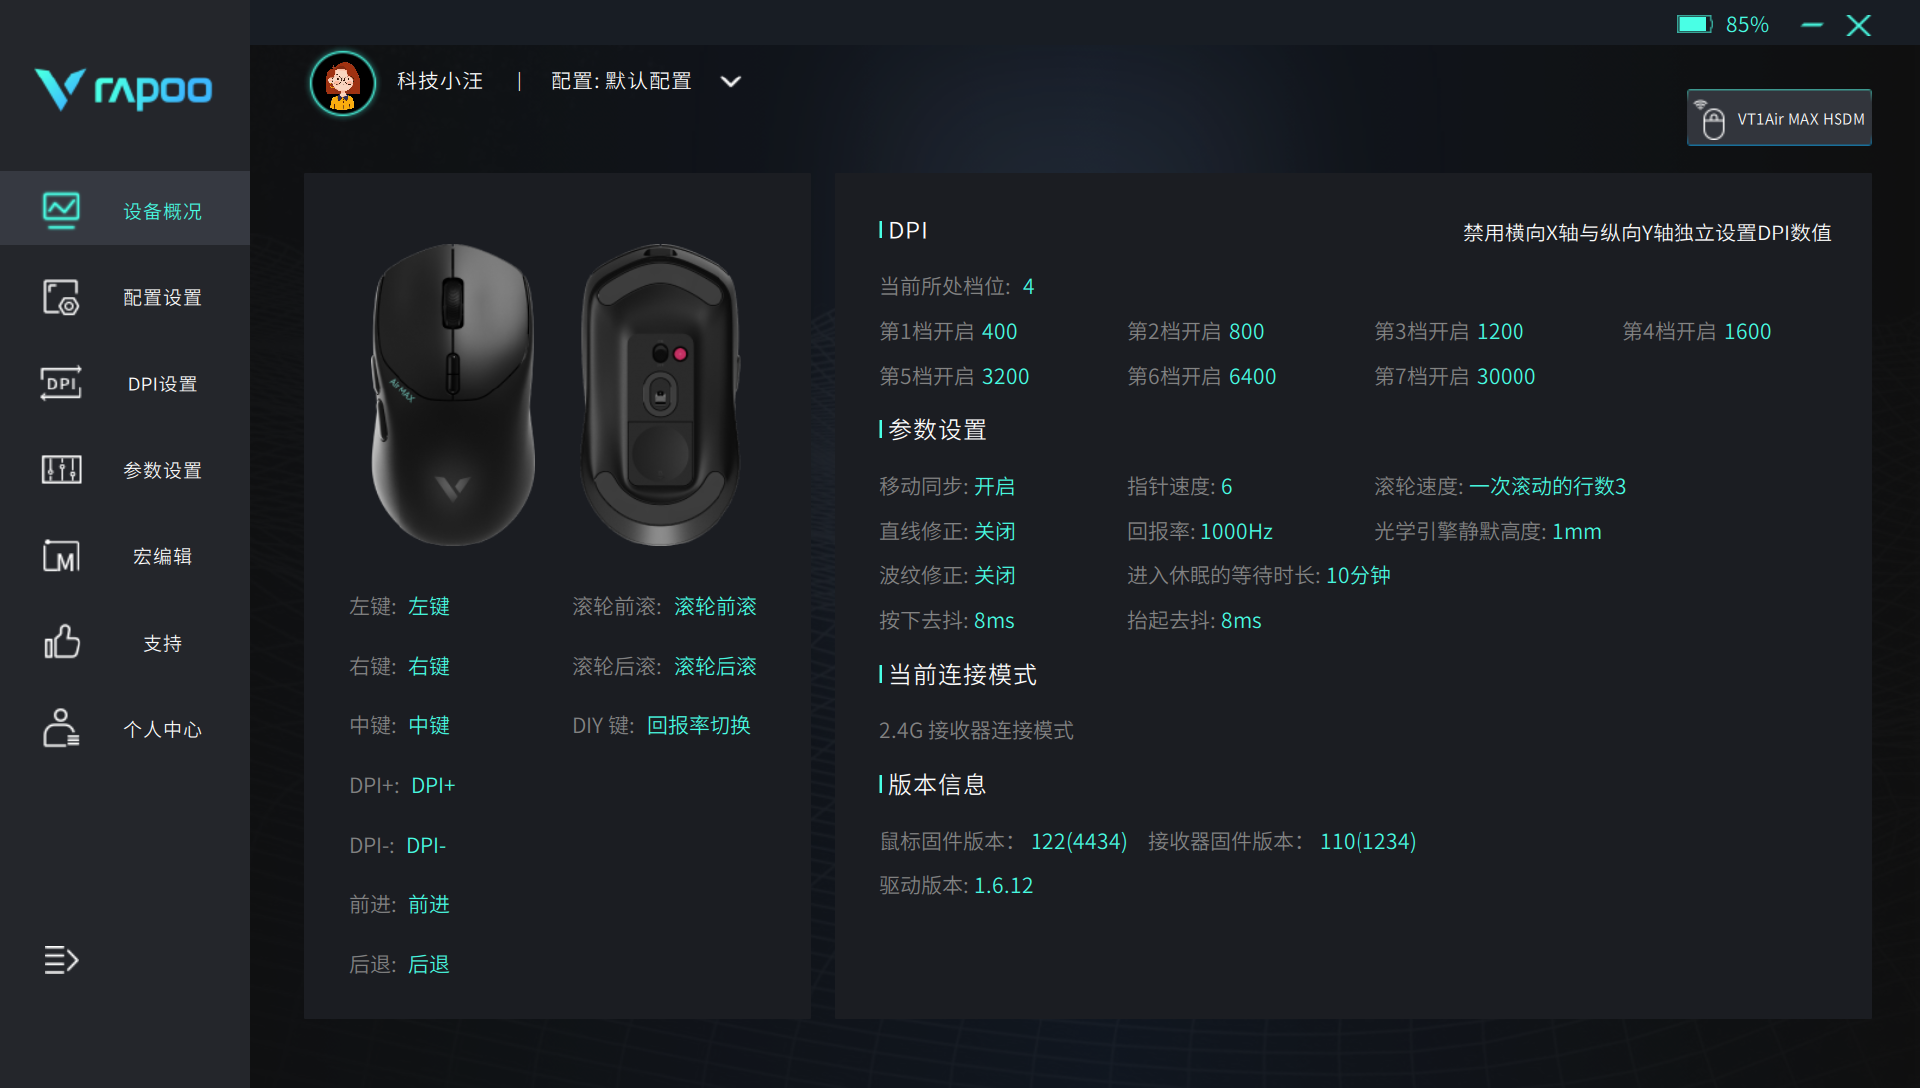Viewport: 1920px width, 1088px height.
Task: Open the 宏编辑 macro icon
Action: tap(61, 556)
